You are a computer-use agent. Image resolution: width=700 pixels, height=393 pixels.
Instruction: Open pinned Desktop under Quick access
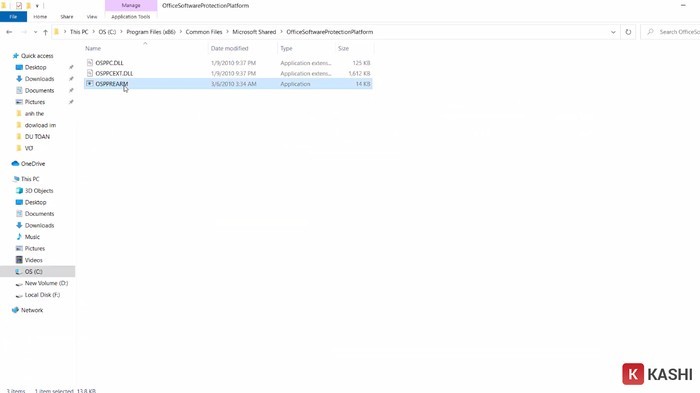click(x=35, y=67)
